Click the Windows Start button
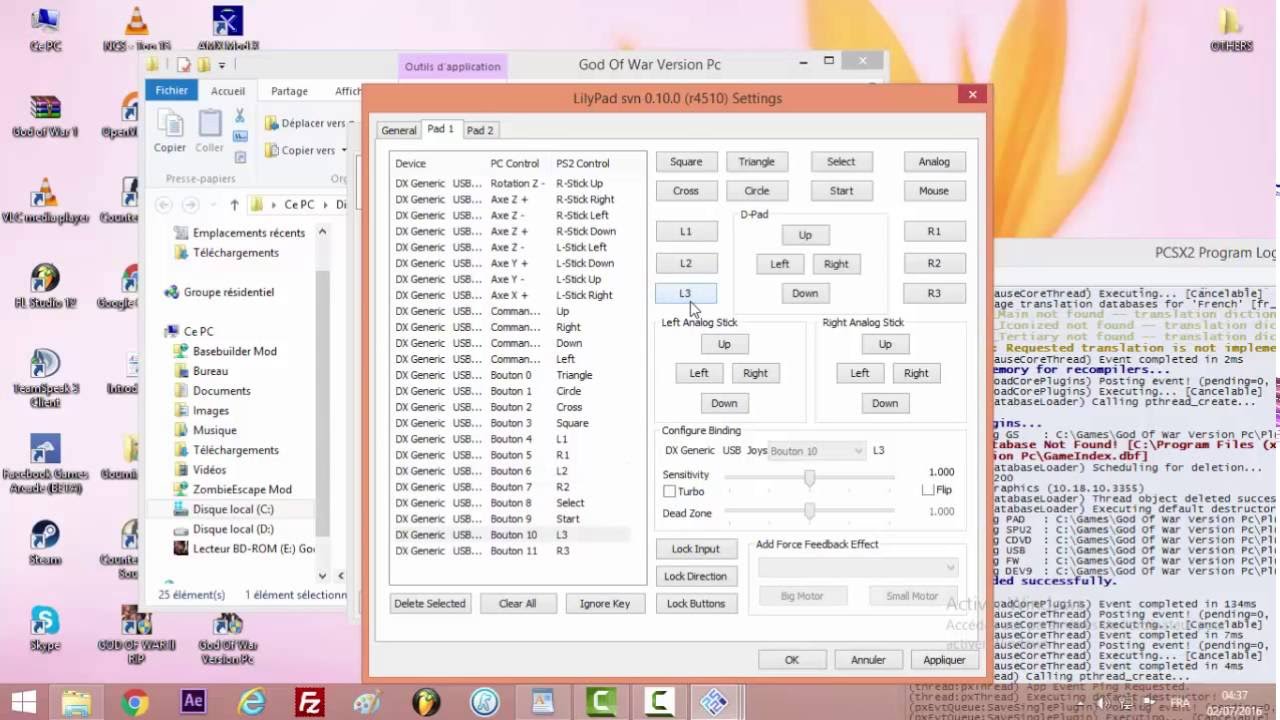1280x720 pixels. 24,703
